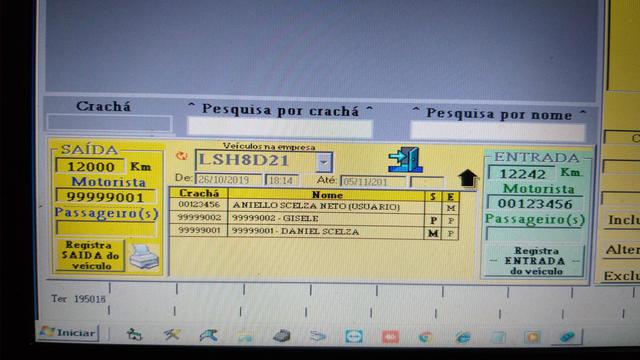Screen dimensions: 640x360
Task: Click crachá cell 99999001 in table
Action: (x=199, y=231)
